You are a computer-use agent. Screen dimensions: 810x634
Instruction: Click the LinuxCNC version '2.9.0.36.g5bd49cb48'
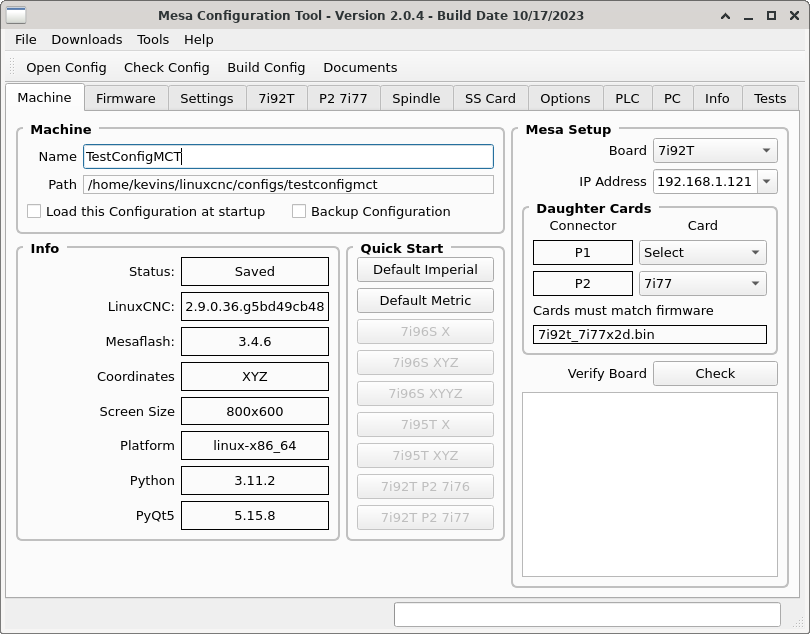point(255,306)
